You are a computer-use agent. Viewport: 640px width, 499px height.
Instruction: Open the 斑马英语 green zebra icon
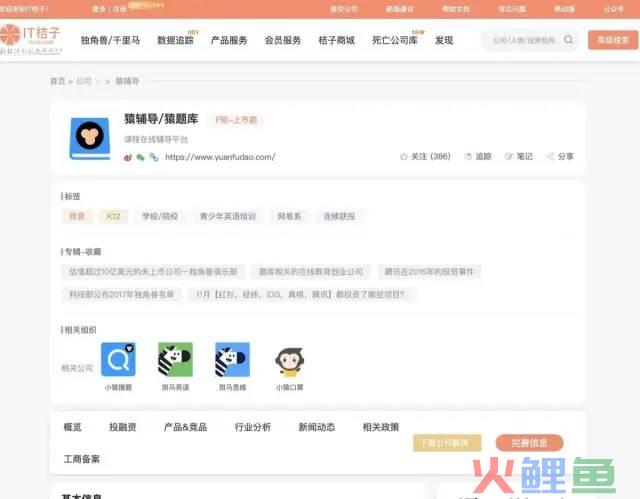[x=175, y=359]
